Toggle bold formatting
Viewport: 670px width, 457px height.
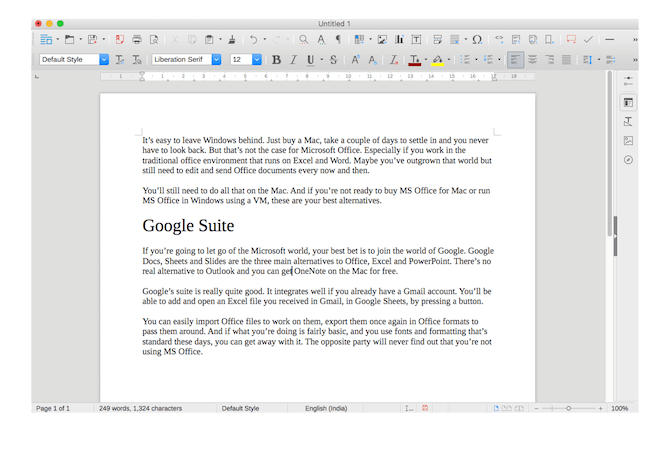pyautogui.click(x=276, y=60)
